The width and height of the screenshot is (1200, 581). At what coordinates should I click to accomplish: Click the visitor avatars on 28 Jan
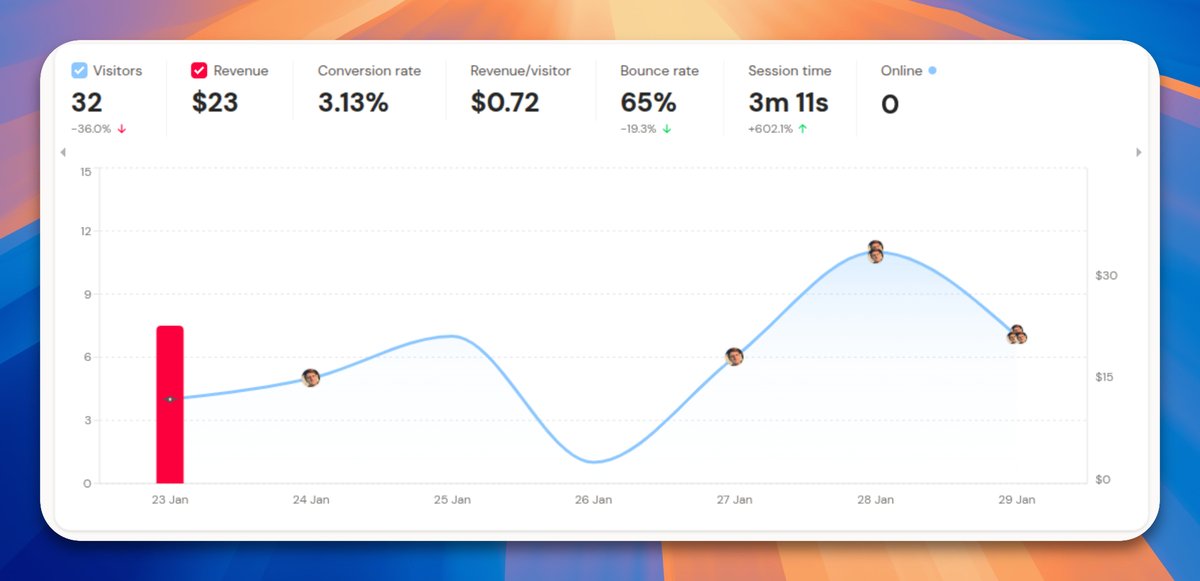pos(876,252)
